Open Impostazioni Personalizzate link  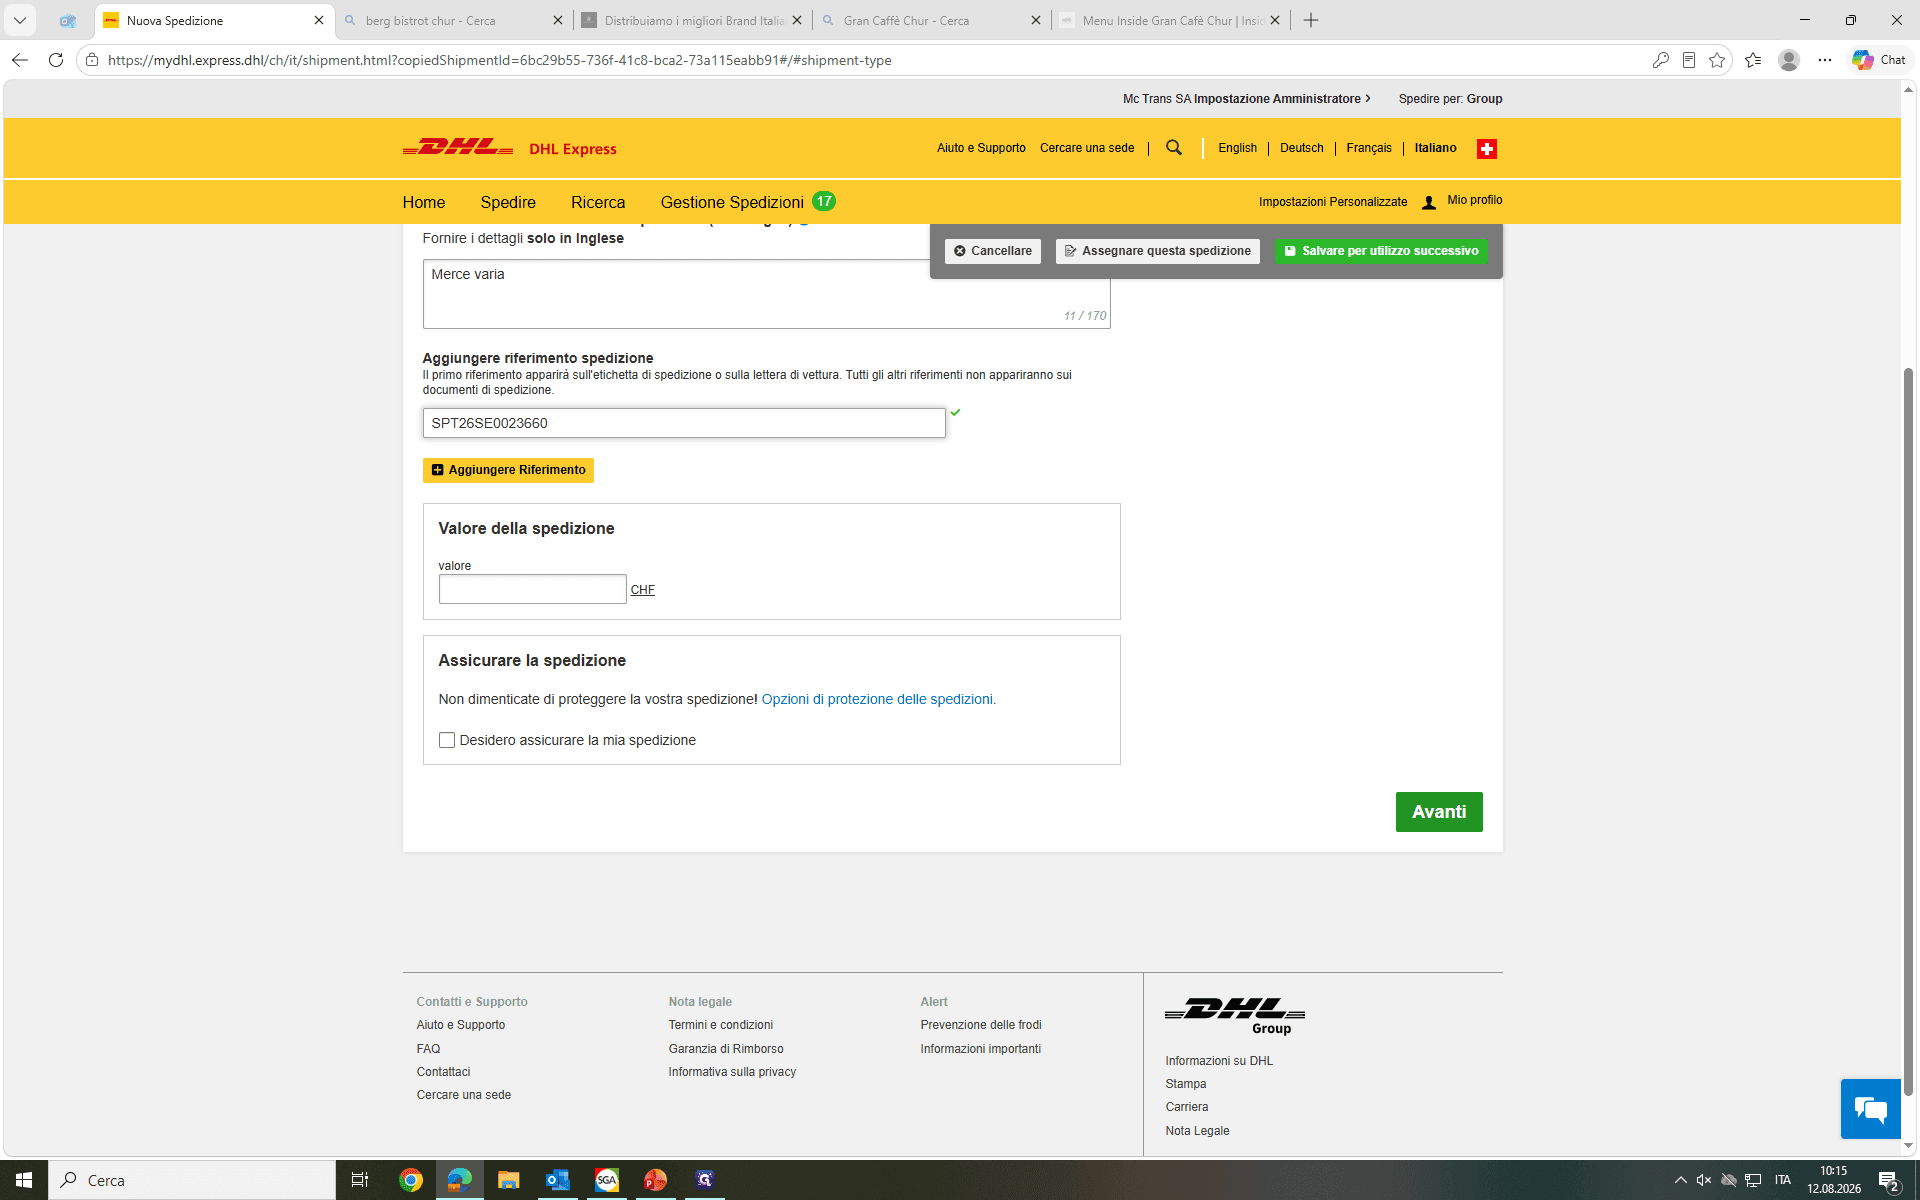1333,202
